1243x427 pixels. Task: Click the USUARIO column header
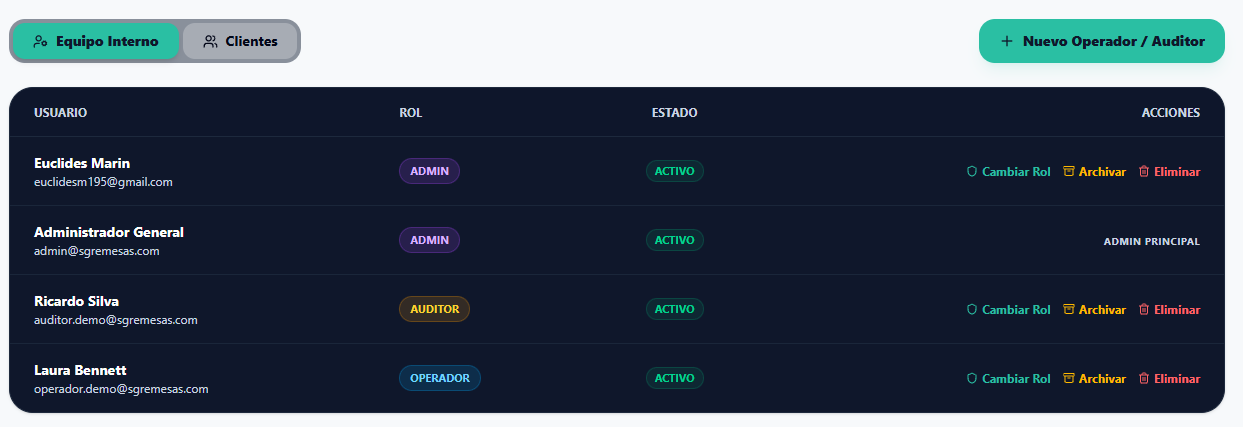tap(60, 112)
